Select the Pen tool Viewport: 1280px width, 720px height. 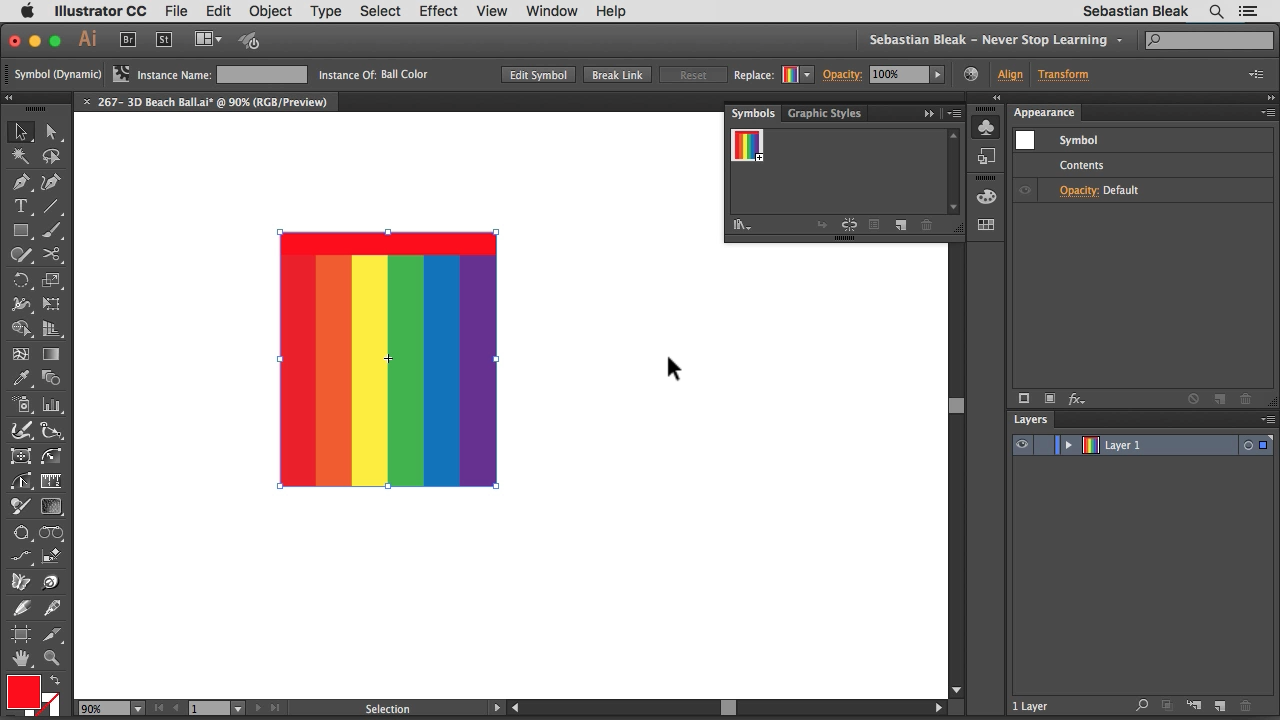coord(21,182)
